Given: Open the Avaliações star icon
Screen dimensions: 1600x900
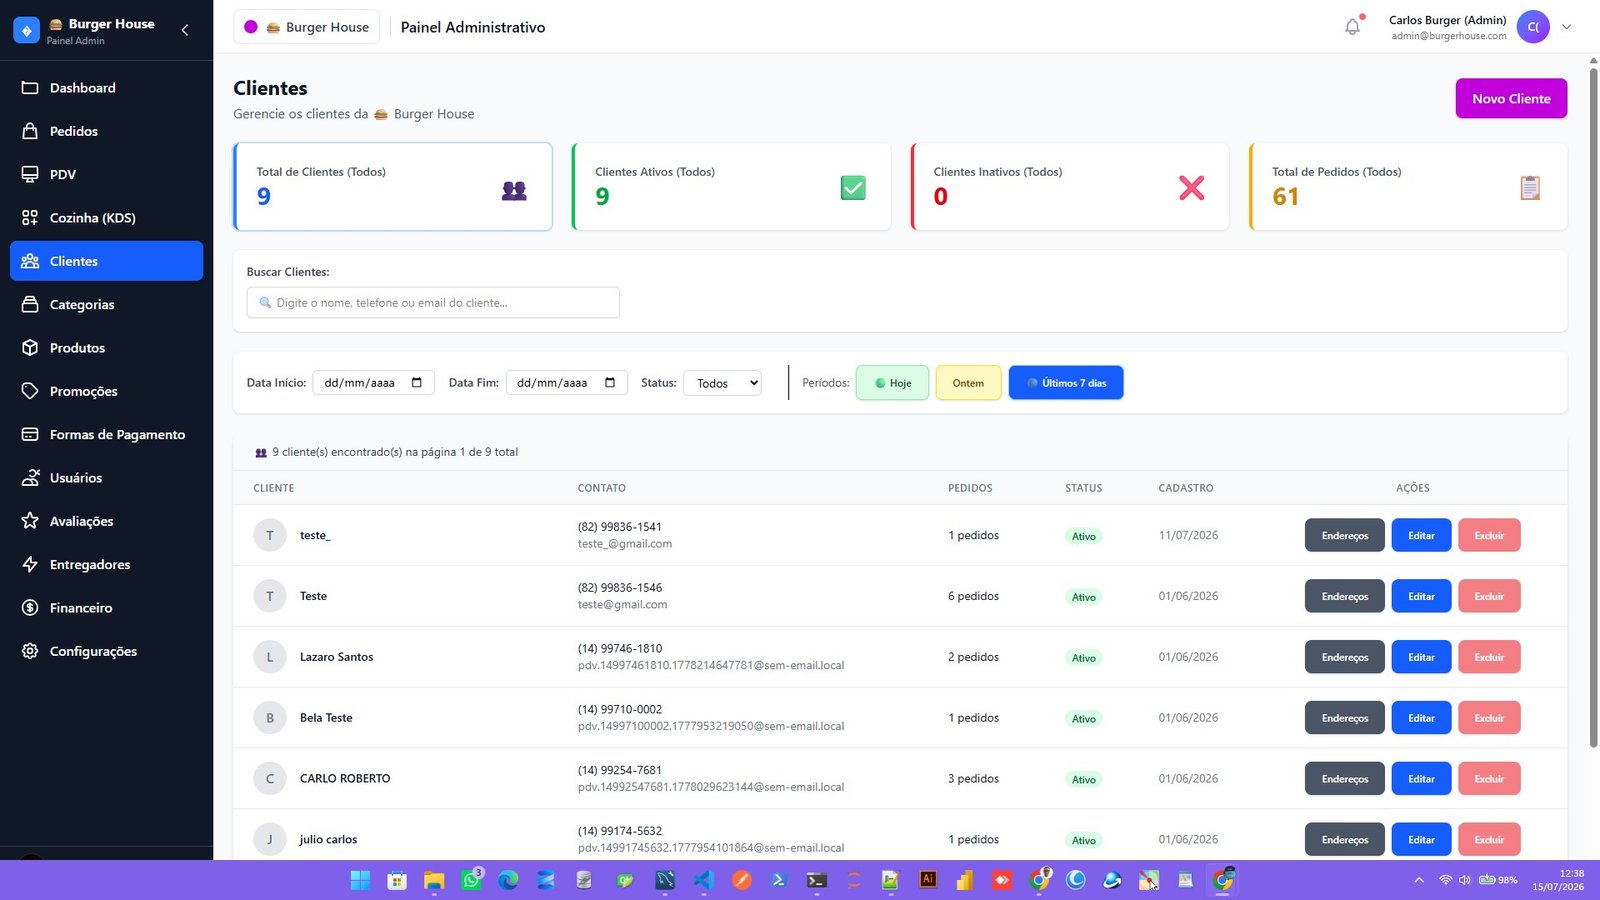Looking at the screenshot, I should (30, 521).
